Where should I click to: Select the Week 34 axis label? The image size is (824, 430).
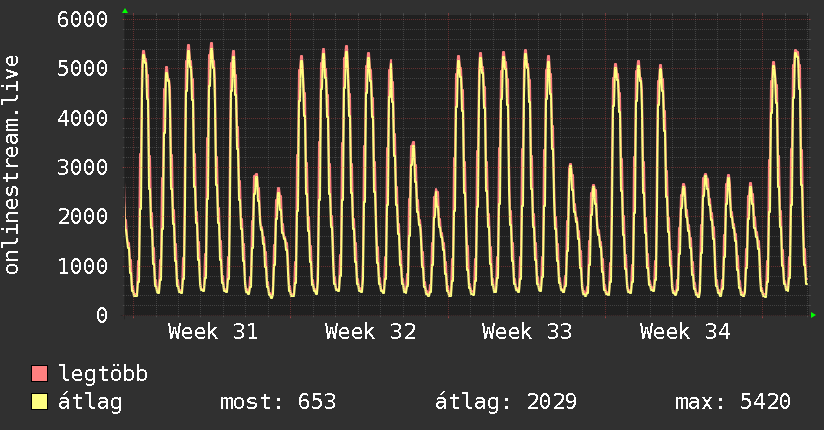point(685,332)
